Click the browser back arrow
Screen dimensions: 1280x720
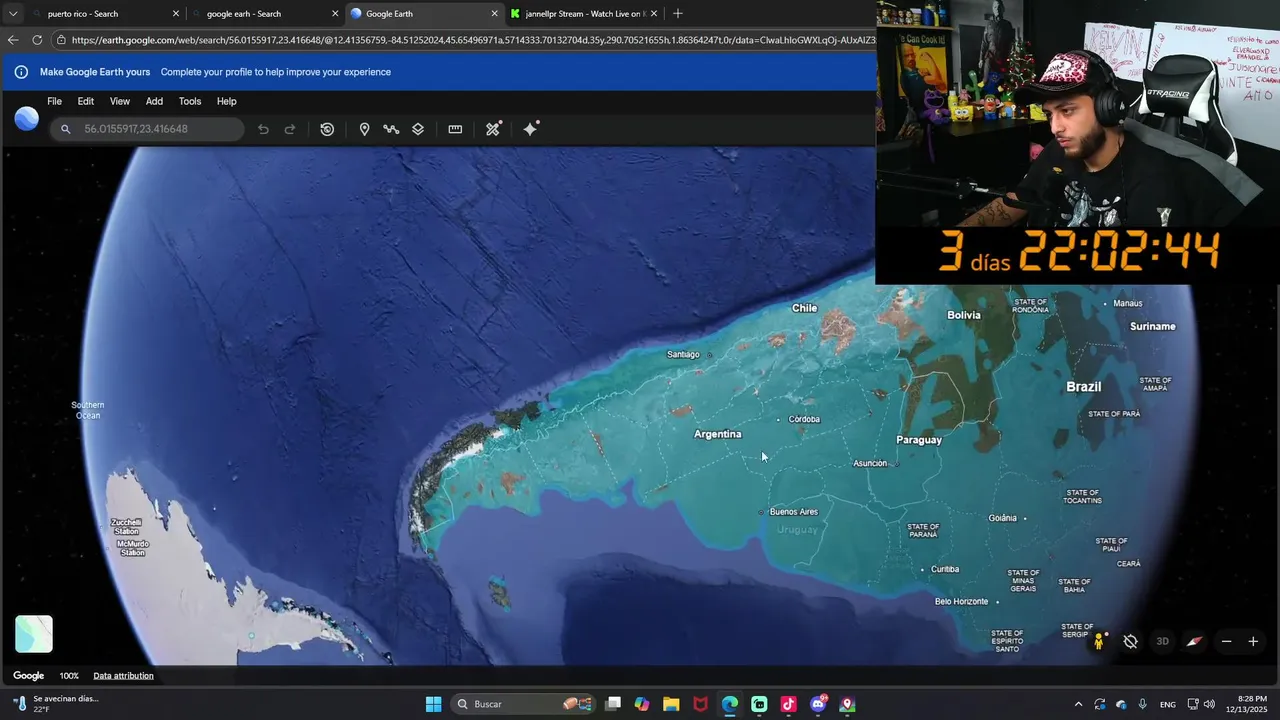[x=13, y=40]
